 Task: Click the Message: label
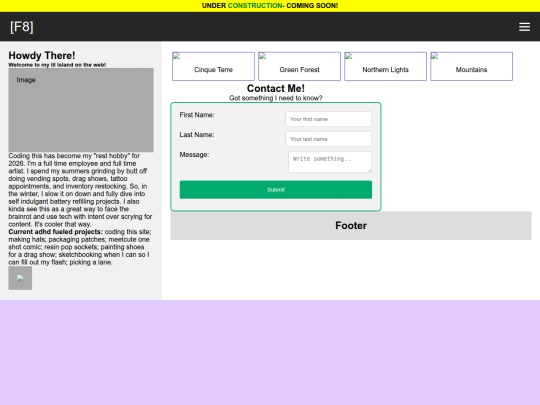click(194, 155)
